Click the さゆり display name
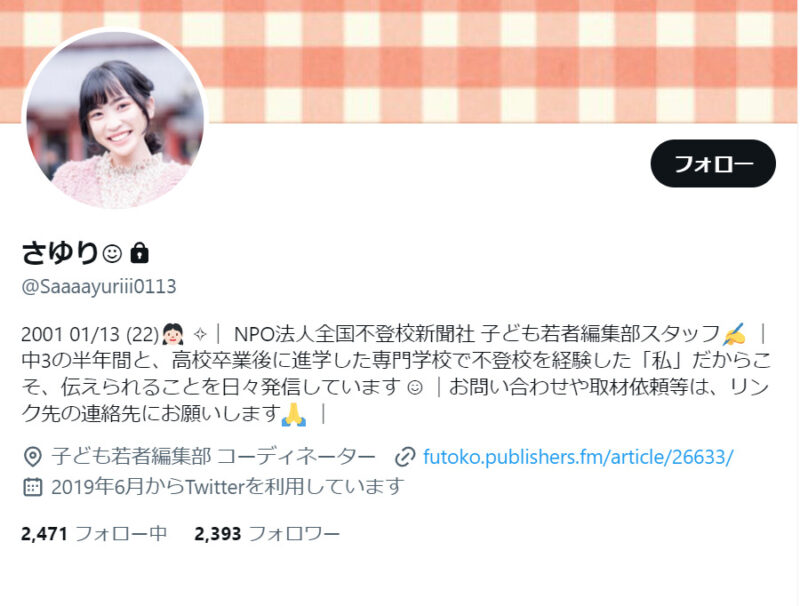This screenshot has height=606, width=800. click(60, 252)
